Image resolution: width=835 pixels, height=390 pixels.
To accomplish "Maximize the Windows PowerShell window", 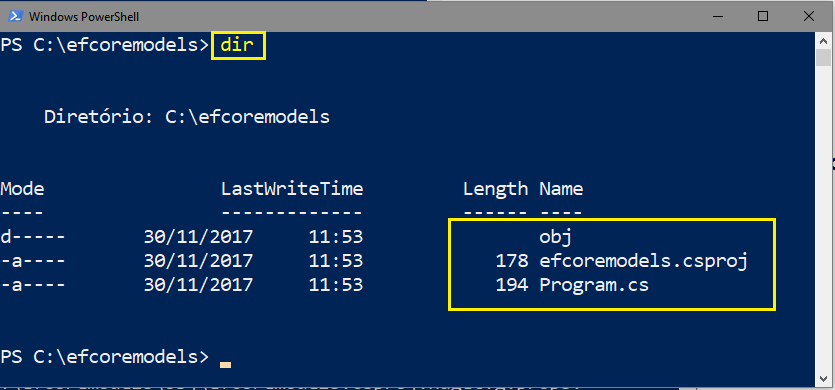I will point(763,17).
